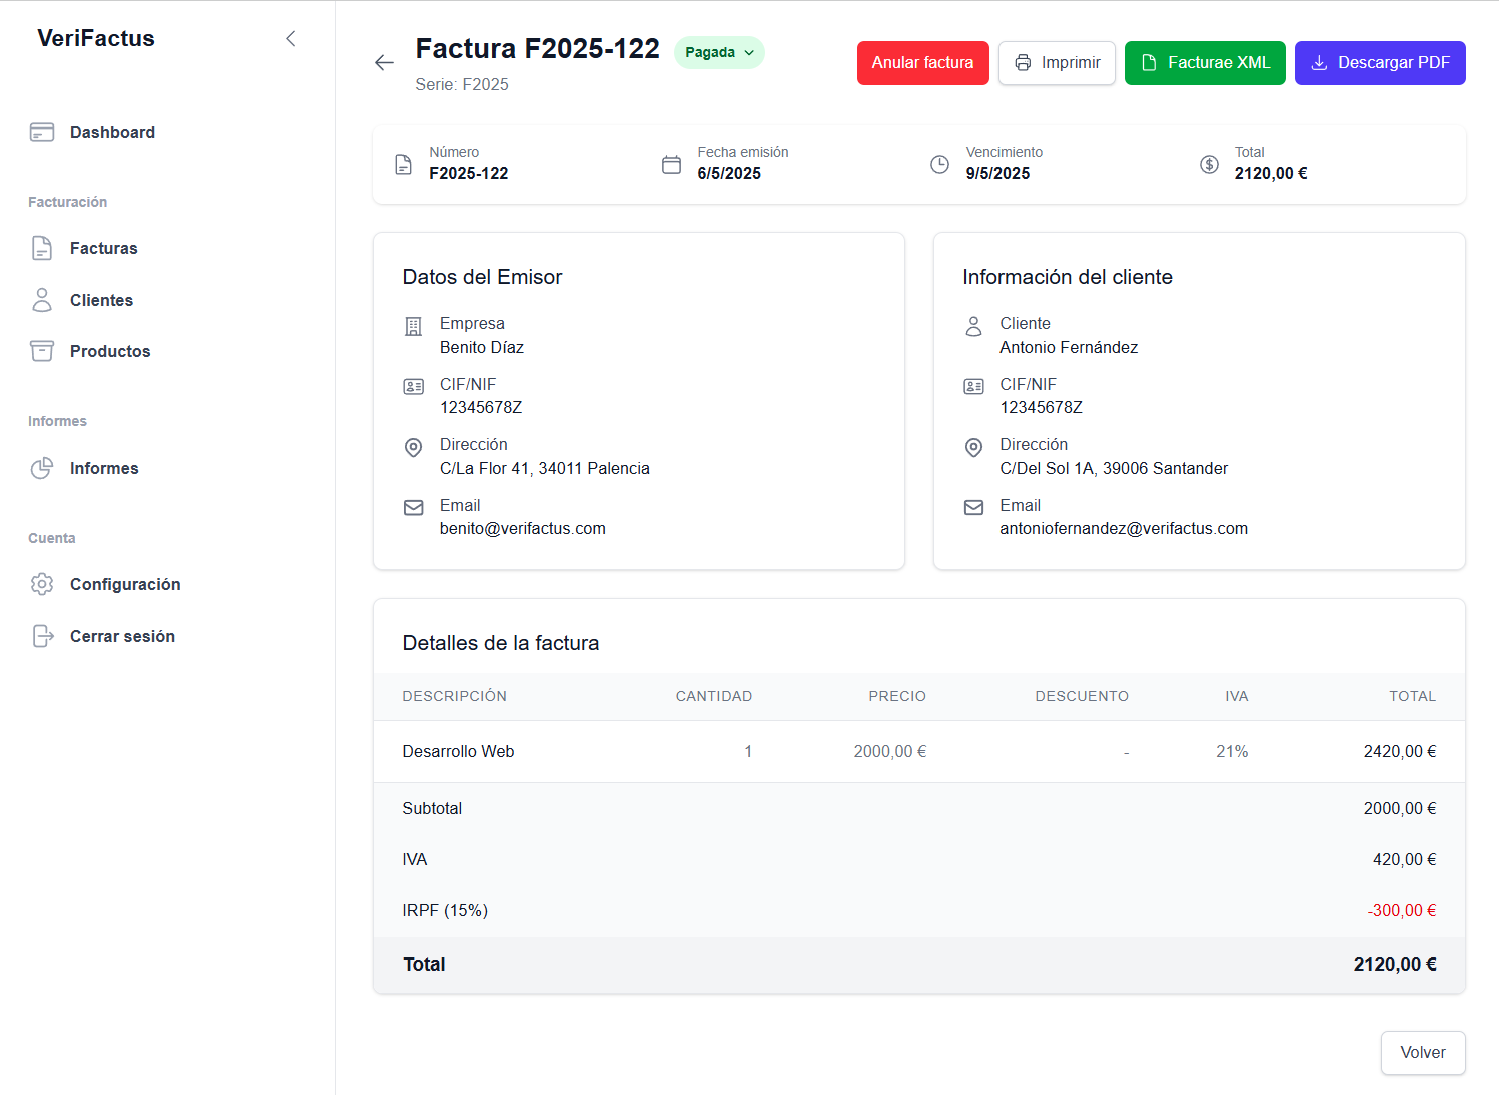
Task: Switch to the Dashboard section
Action: (112, 131)
